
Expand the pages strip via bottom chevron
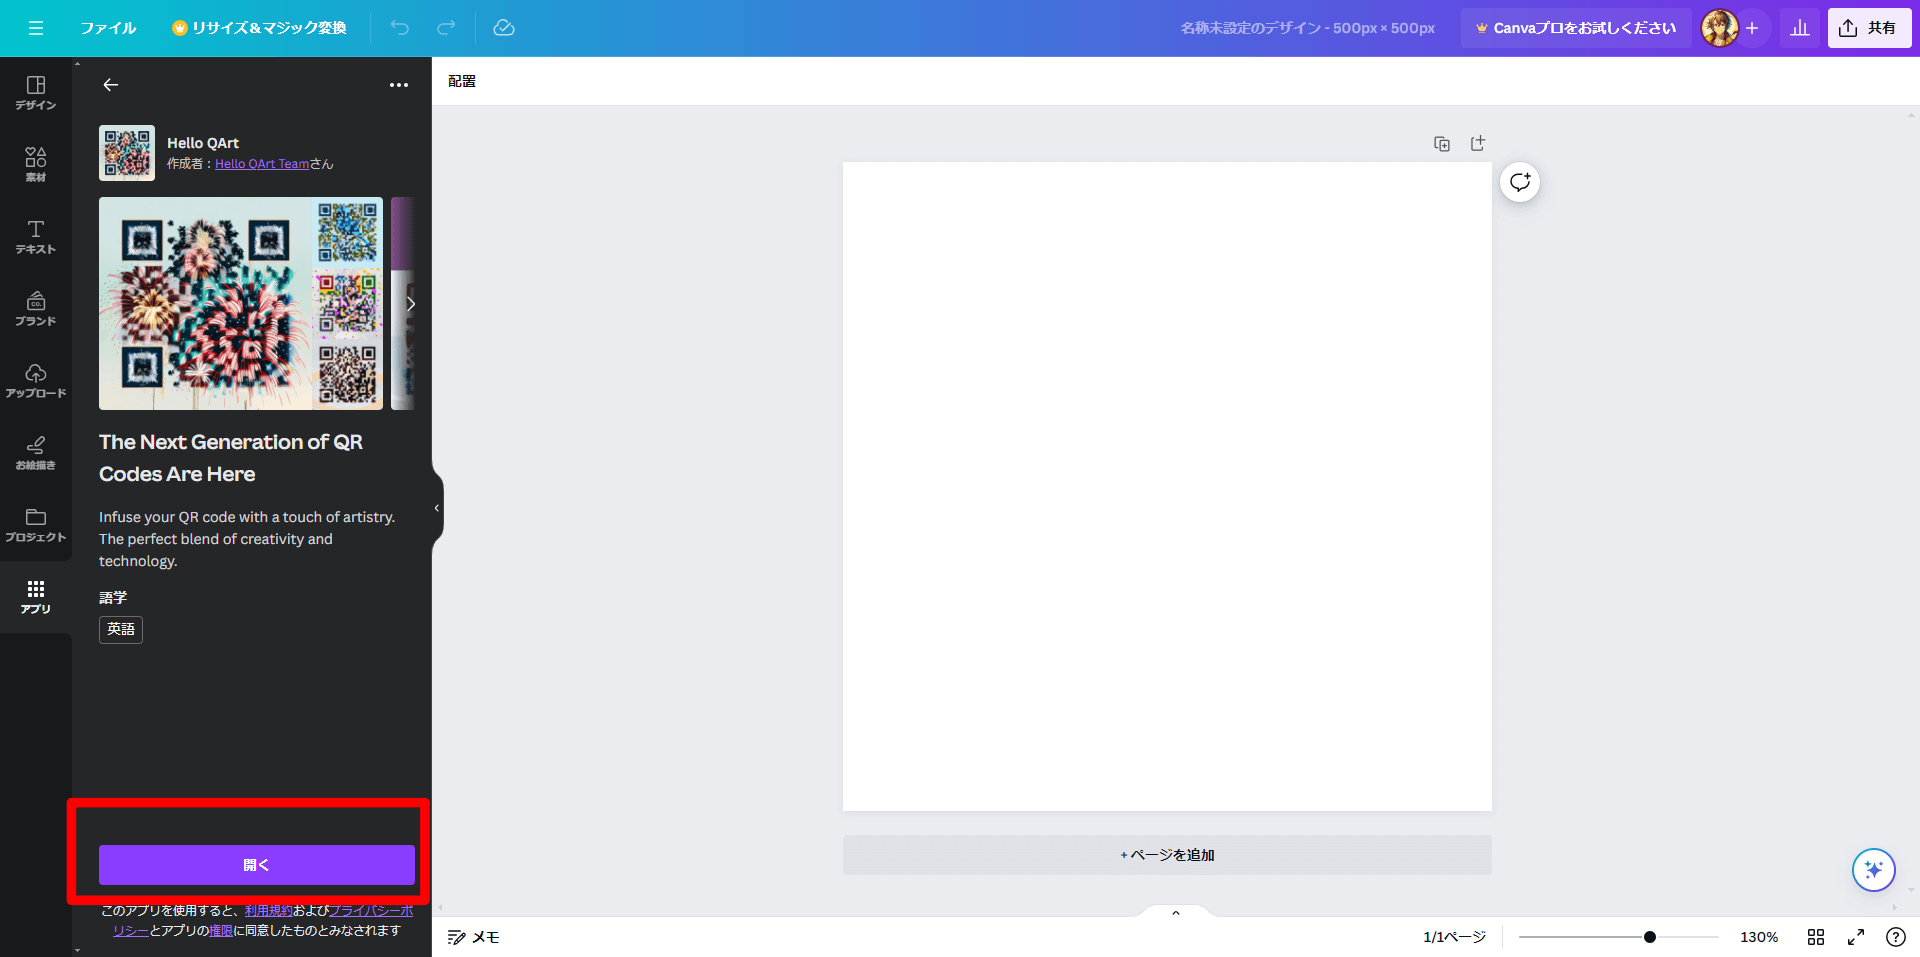tap(1175, 911)
